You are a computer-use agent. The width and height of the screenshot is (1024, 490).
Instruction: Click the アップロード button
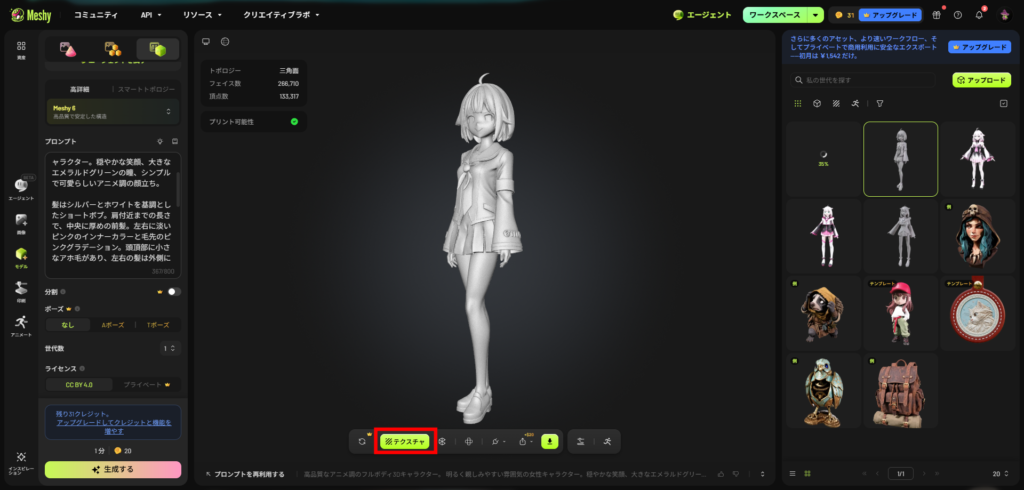982,80
